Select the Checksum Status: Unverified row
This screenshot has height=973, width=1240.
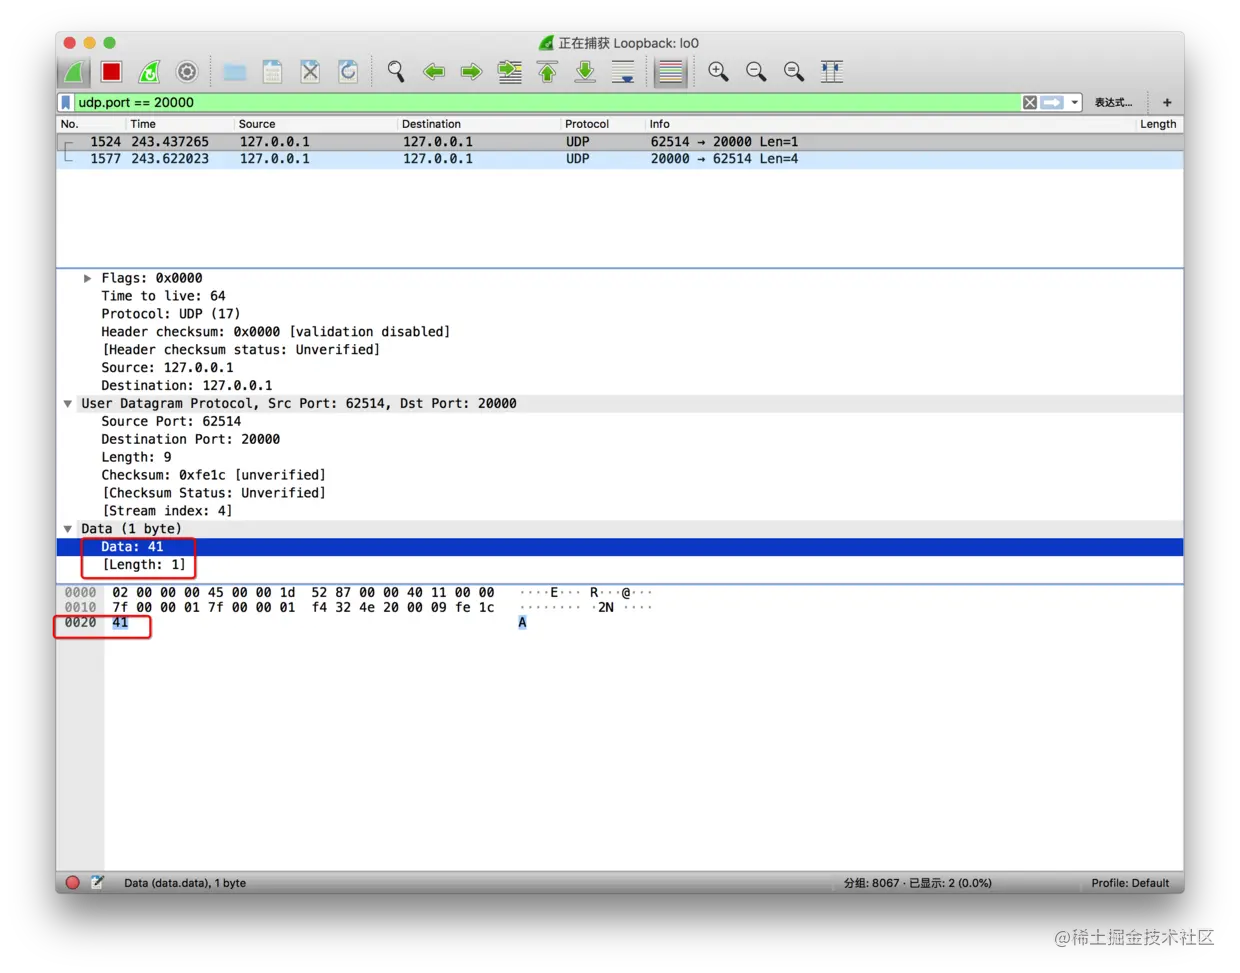(620, 493)
